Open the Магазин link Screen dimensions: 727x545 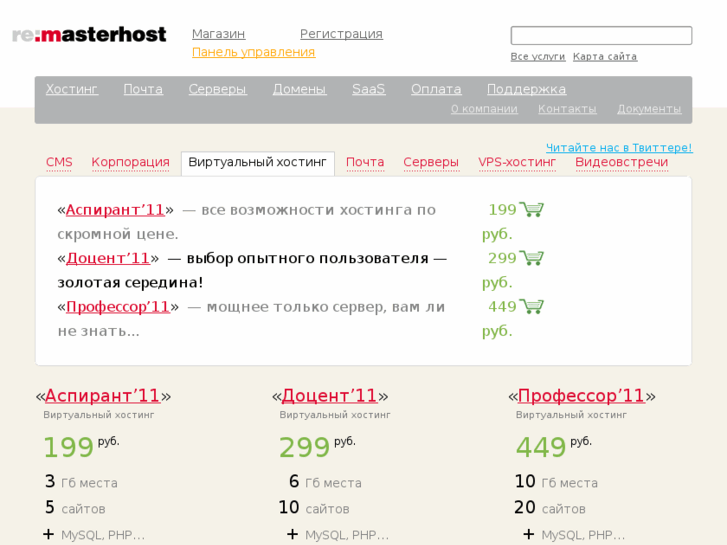[218, 34]
